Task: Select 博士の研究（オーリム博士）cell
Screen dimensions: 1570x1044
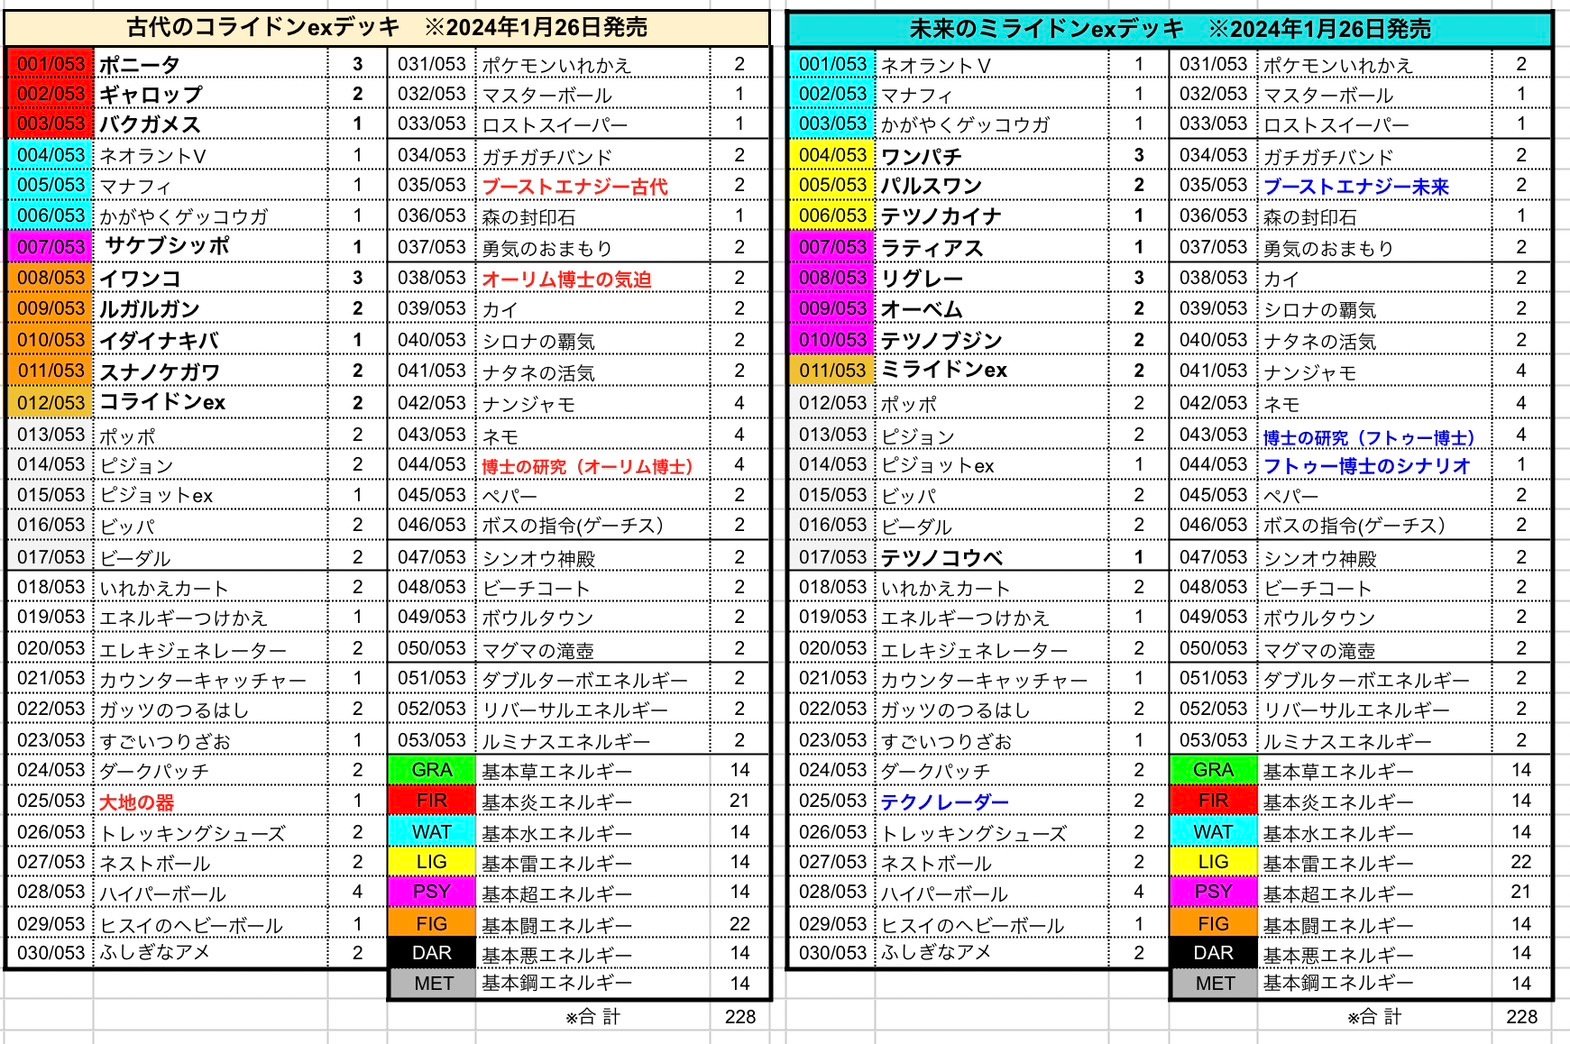Action: click(x=593, y=466)
